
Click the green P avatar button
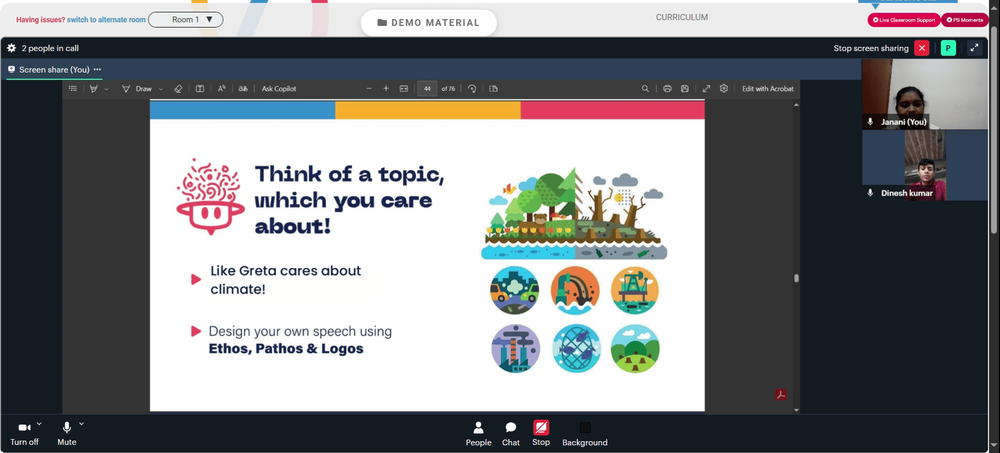tap(948, 48)
